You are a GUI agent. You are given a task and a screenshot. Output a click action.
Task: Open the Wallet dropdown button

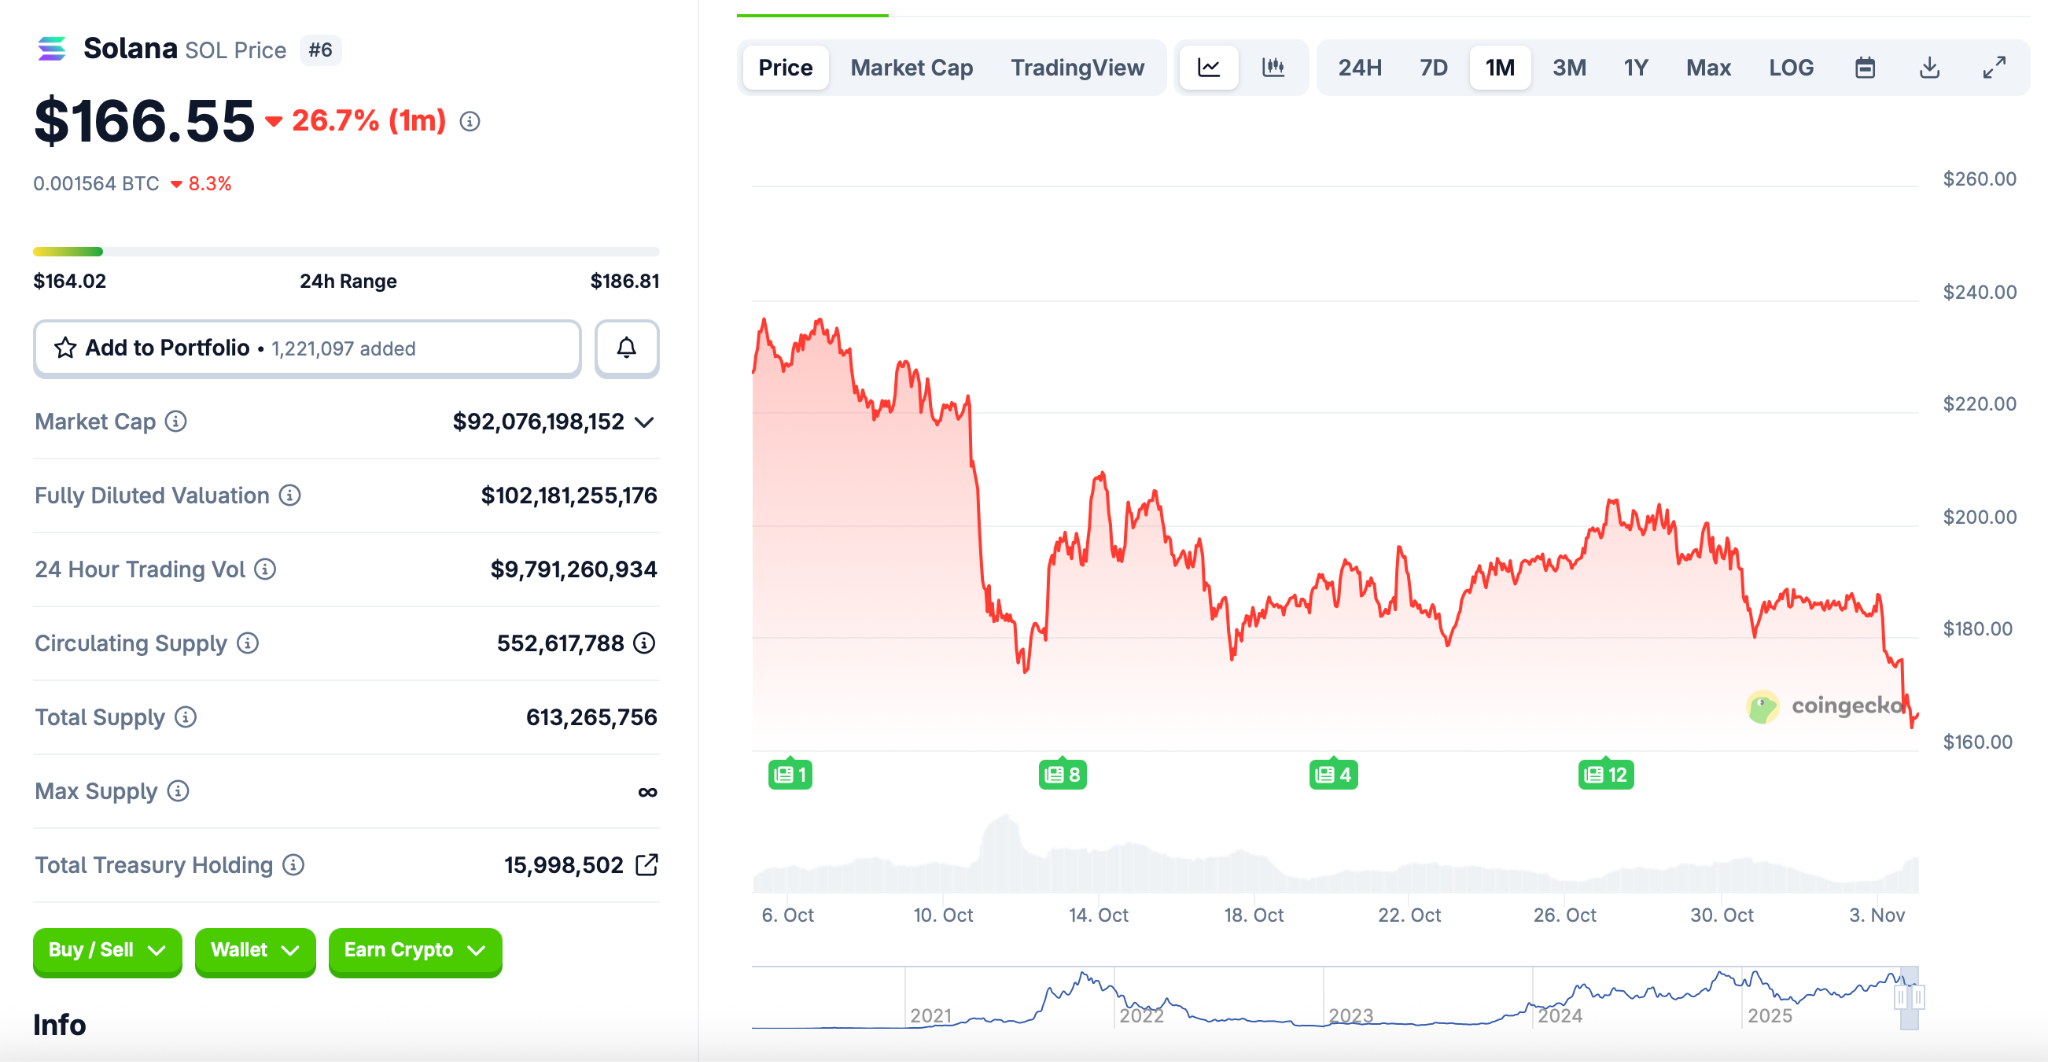[x=255, y=950]
